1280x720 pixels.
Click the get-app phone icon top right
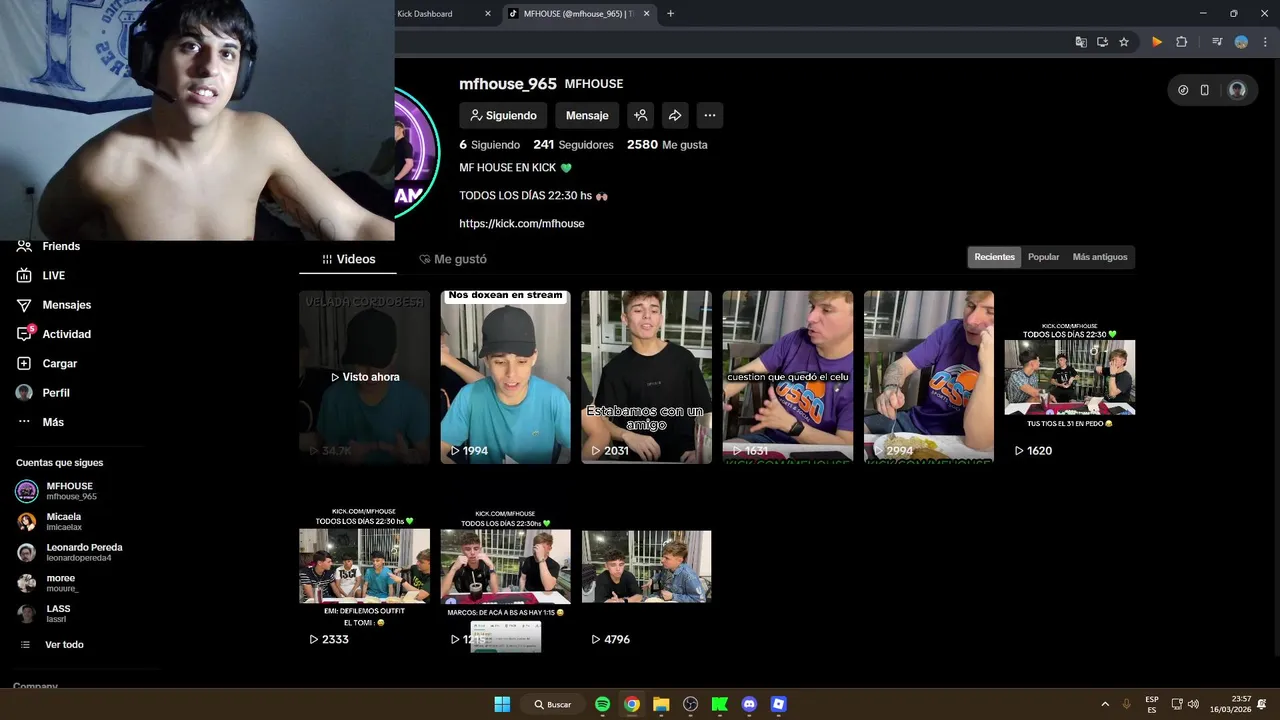click(x=1205, y=90)
